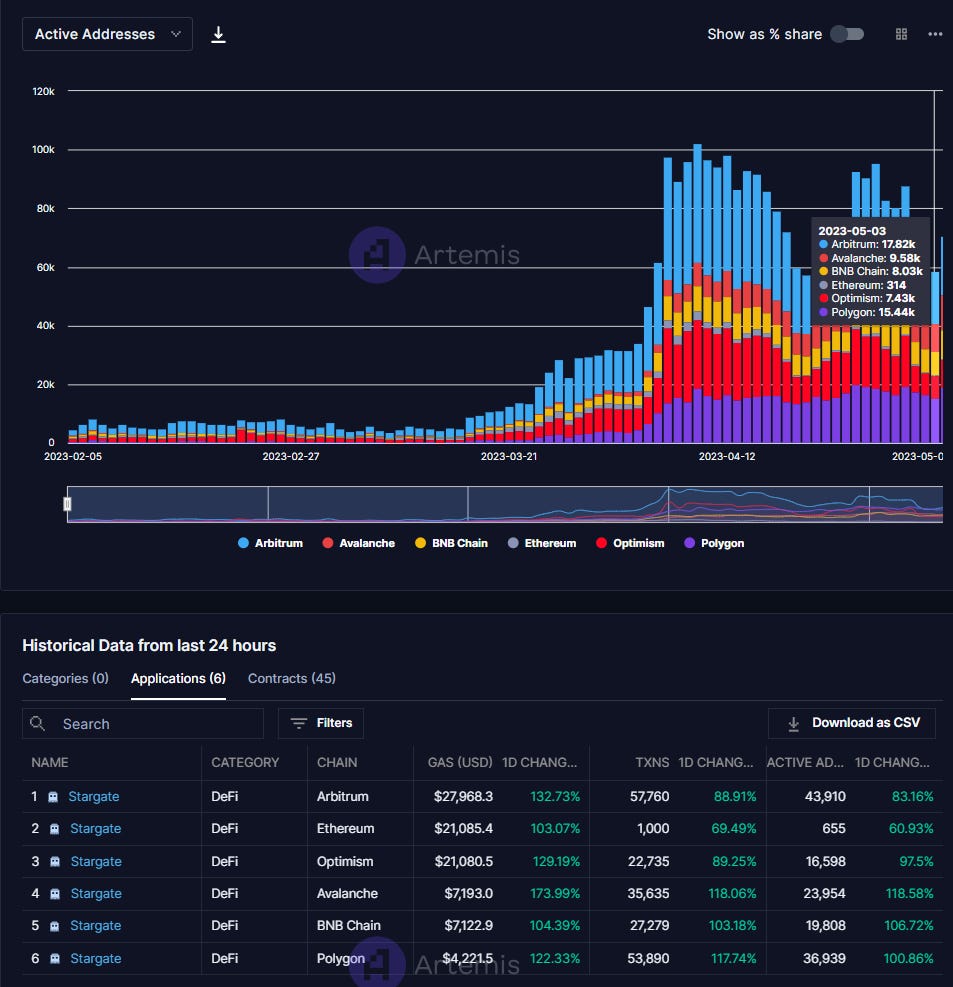Click Stargate logo icon in row 2

pyautogui.click(x=55, y=829)
